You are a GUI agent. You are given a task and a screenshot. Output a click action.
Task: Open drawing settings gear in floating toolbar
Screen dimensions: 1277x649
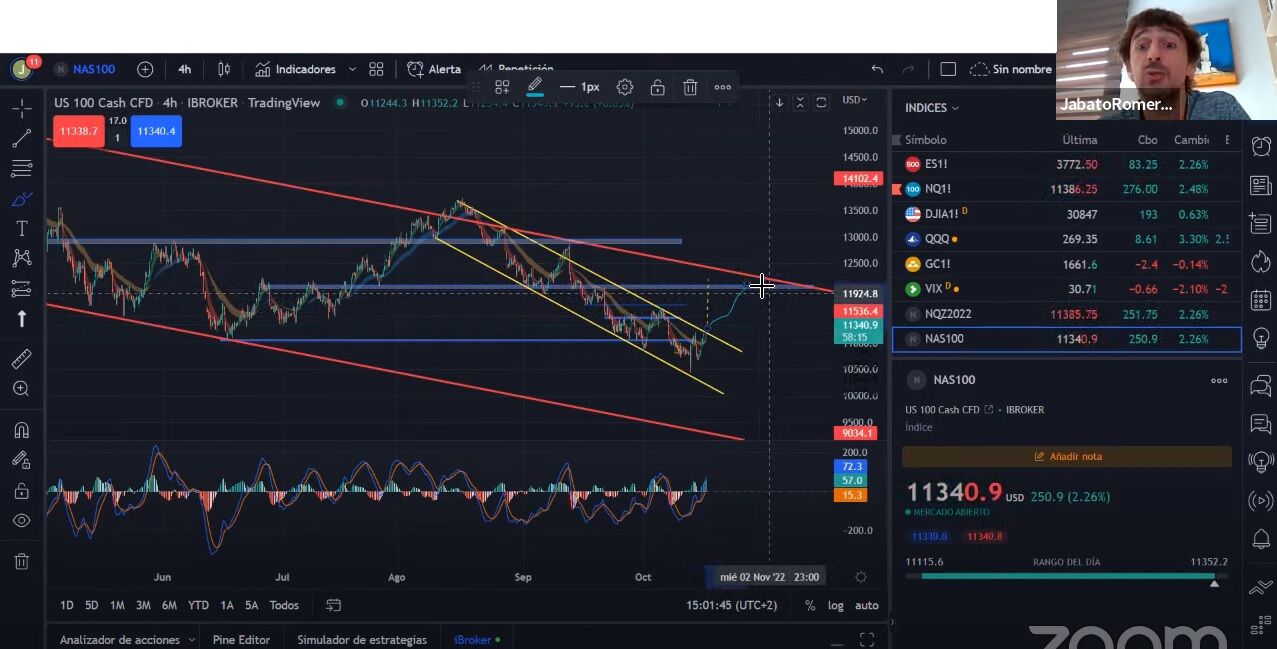[625, 87]
